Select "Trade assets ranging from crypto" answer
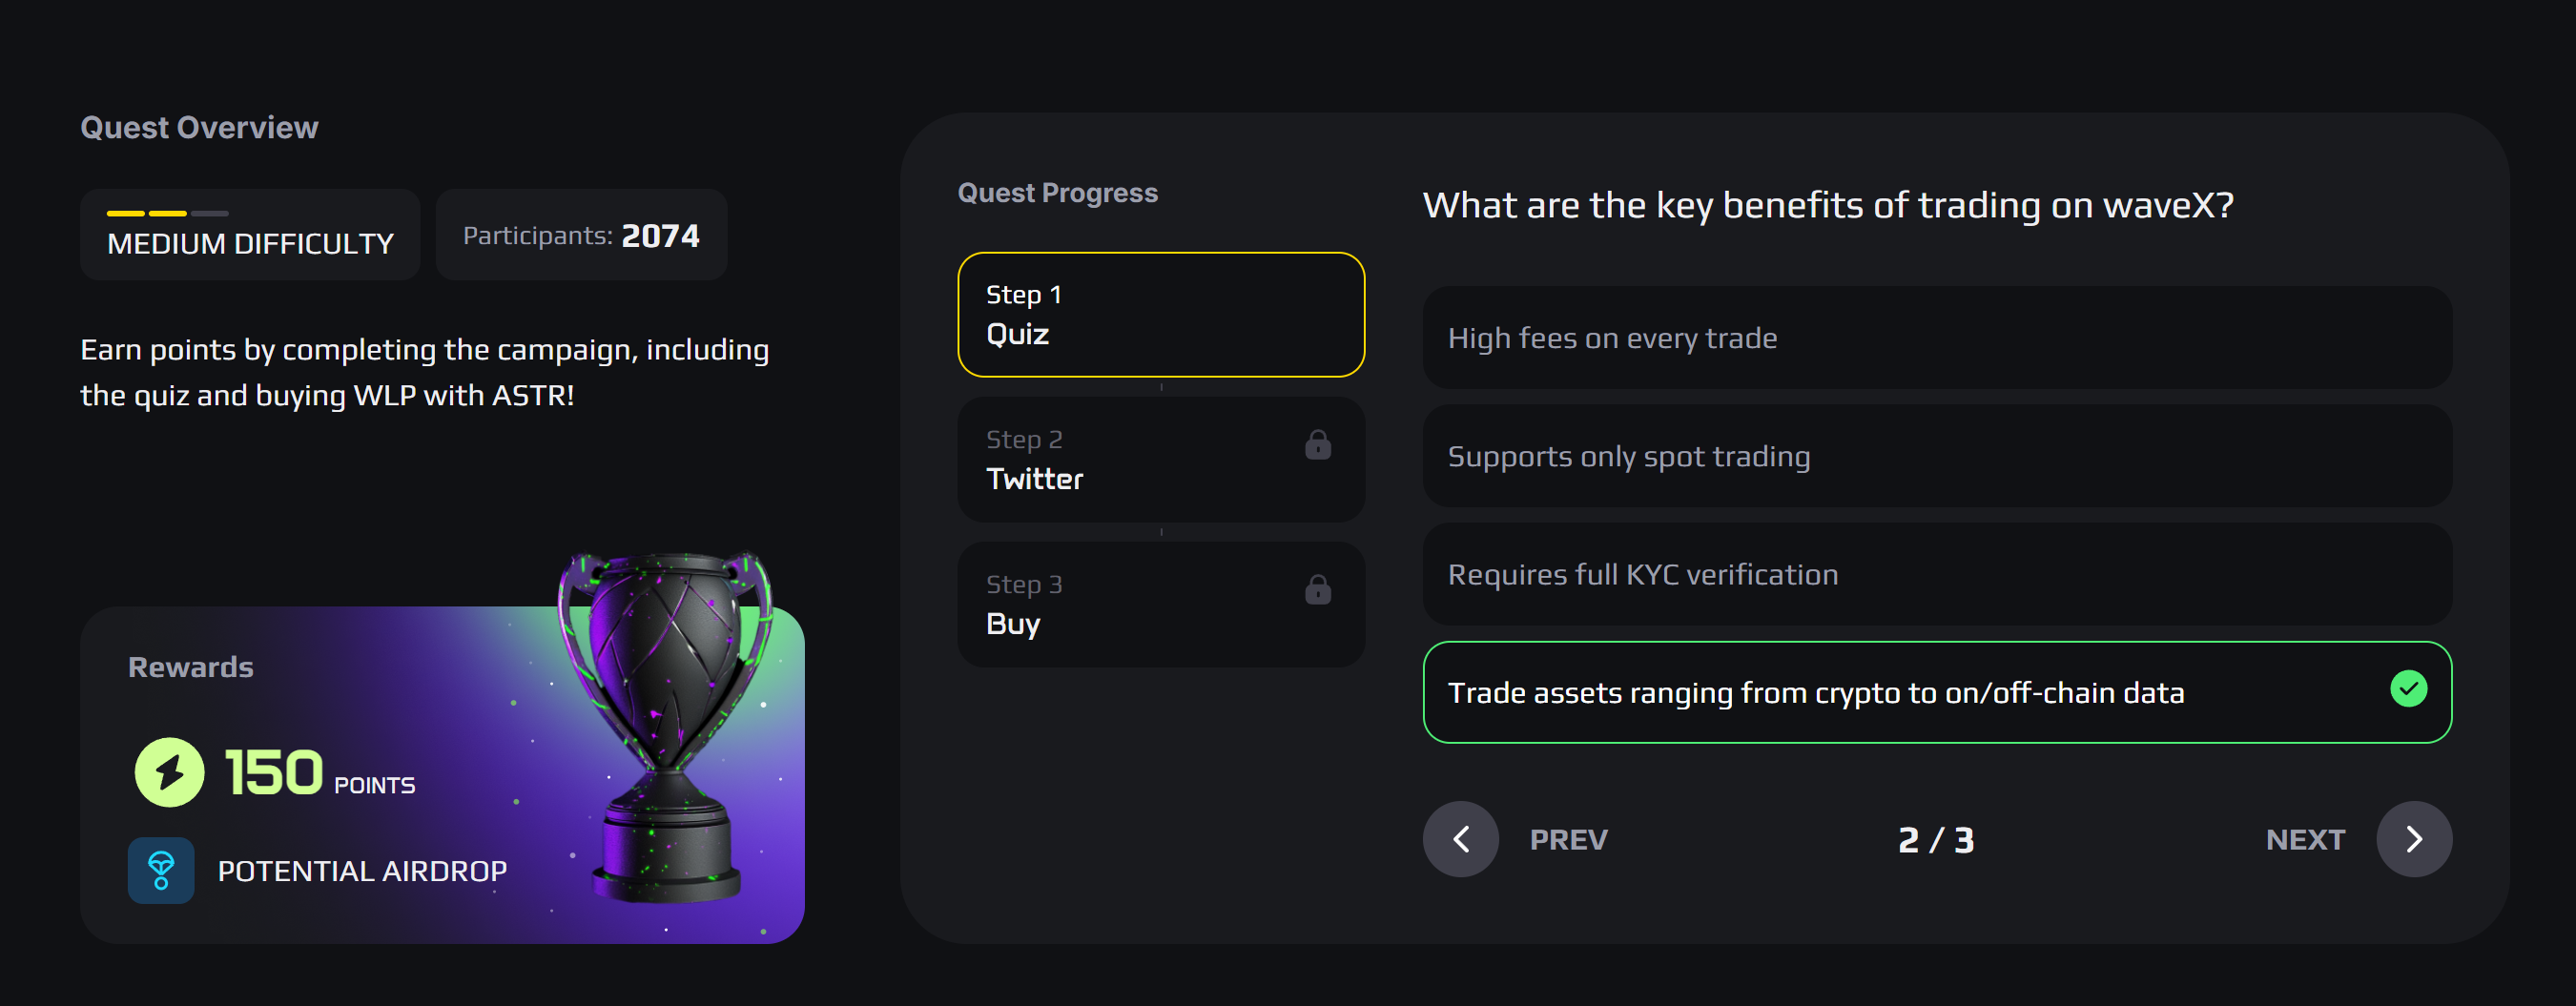This screenshot has height=1006, width=2576. [1900, 692]
